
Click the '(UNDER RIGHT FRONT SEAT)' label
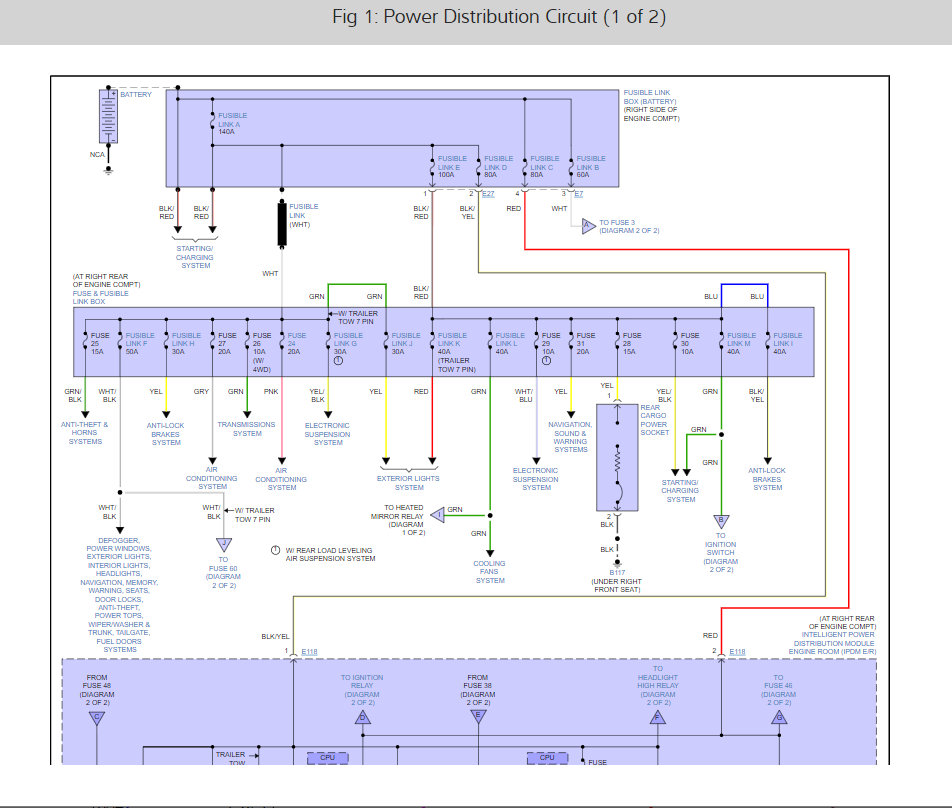point(616,585)
